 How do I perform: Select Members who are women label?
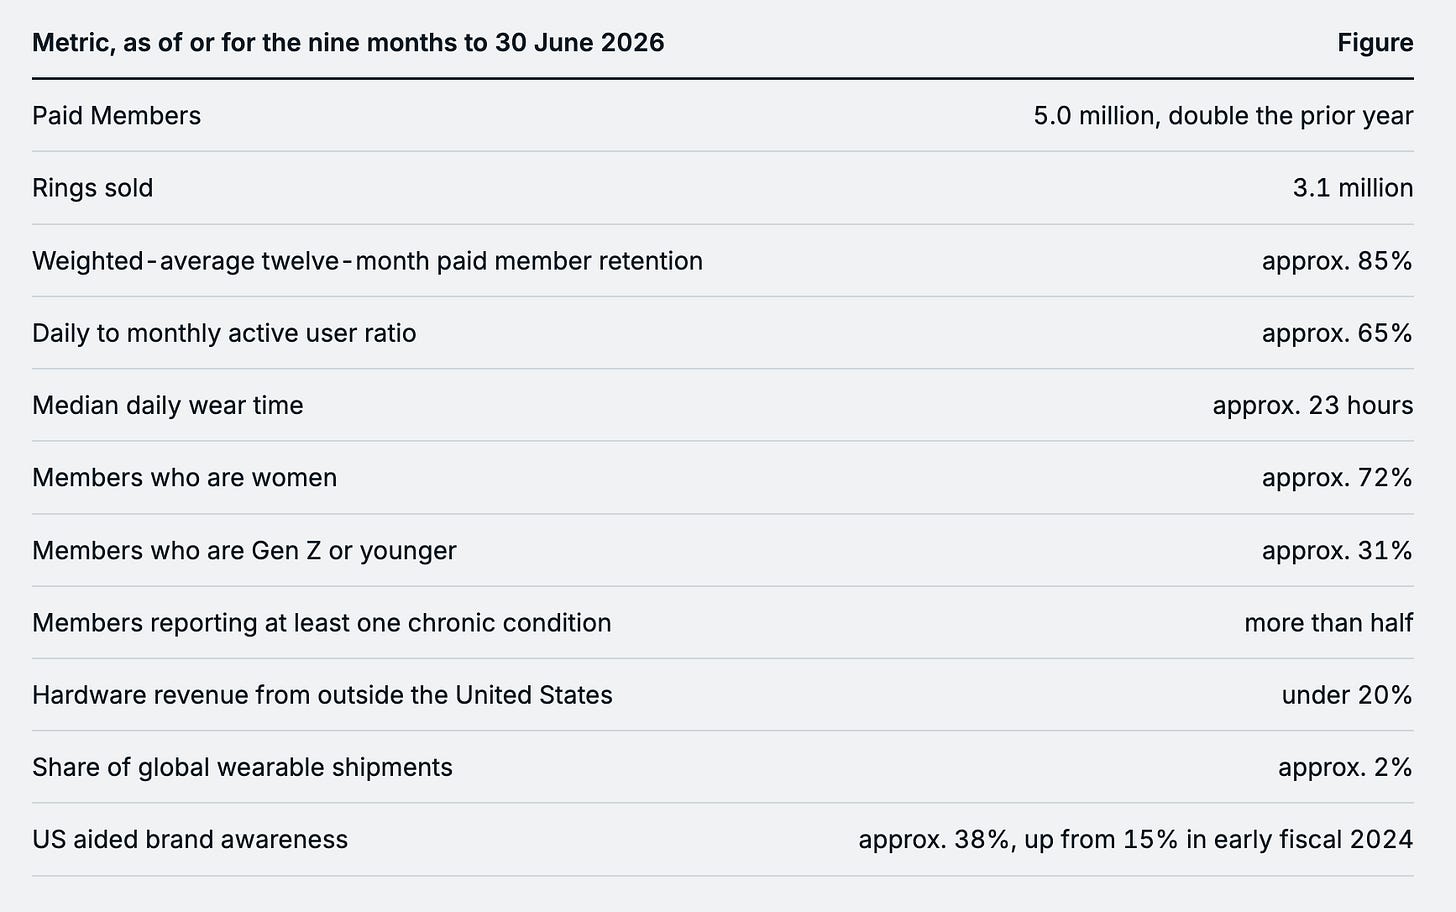point(184,478)
